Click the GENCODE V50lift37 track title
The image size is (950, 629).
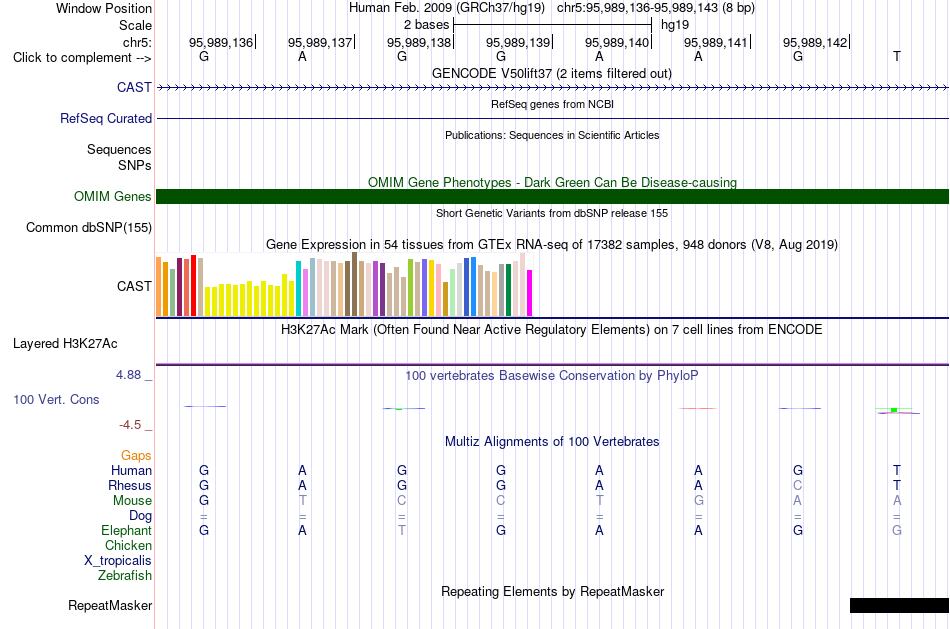[551, 73]
